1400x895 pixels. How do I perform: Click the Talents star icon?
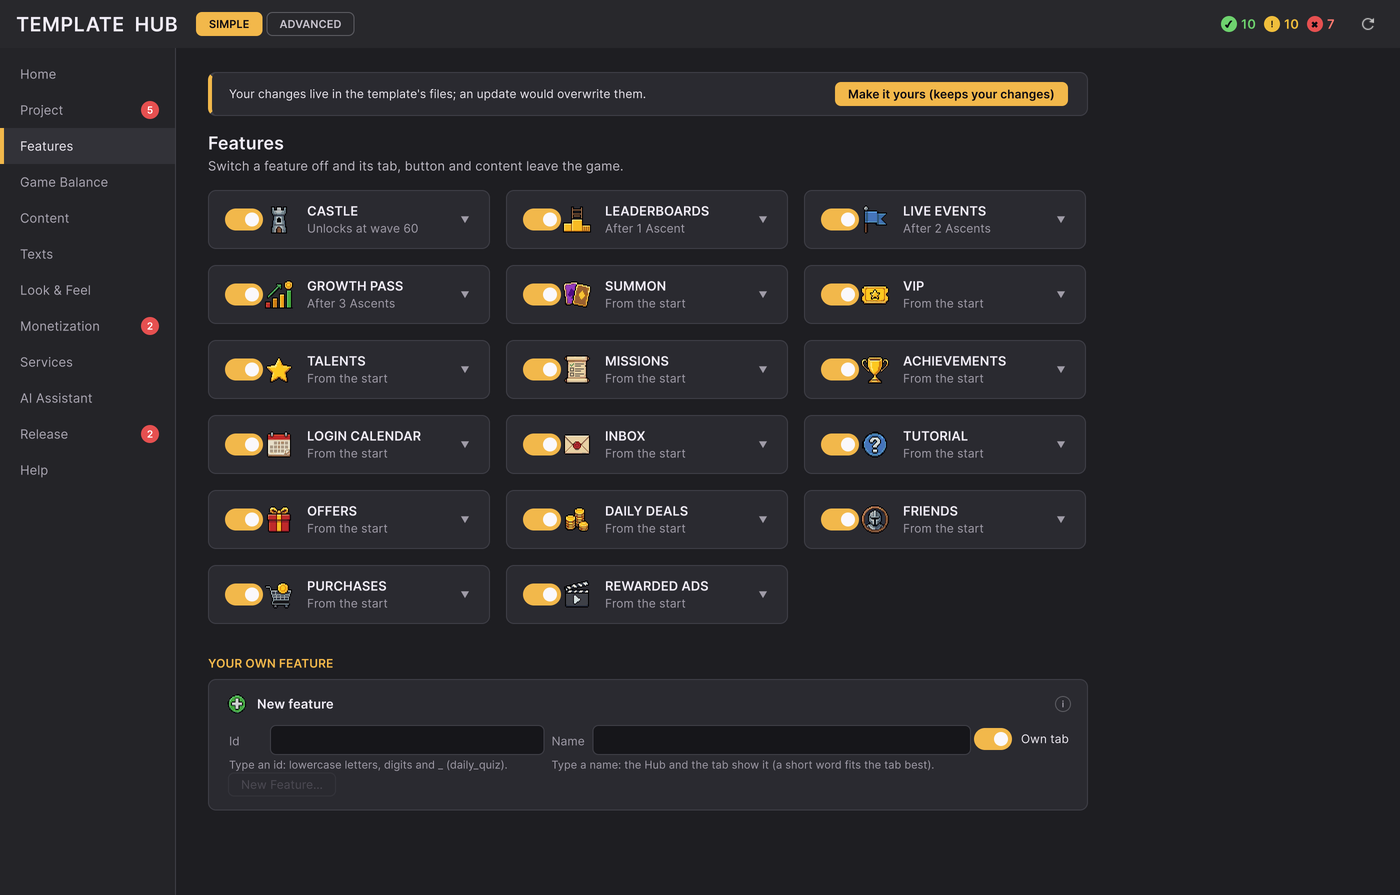[279, 369]
